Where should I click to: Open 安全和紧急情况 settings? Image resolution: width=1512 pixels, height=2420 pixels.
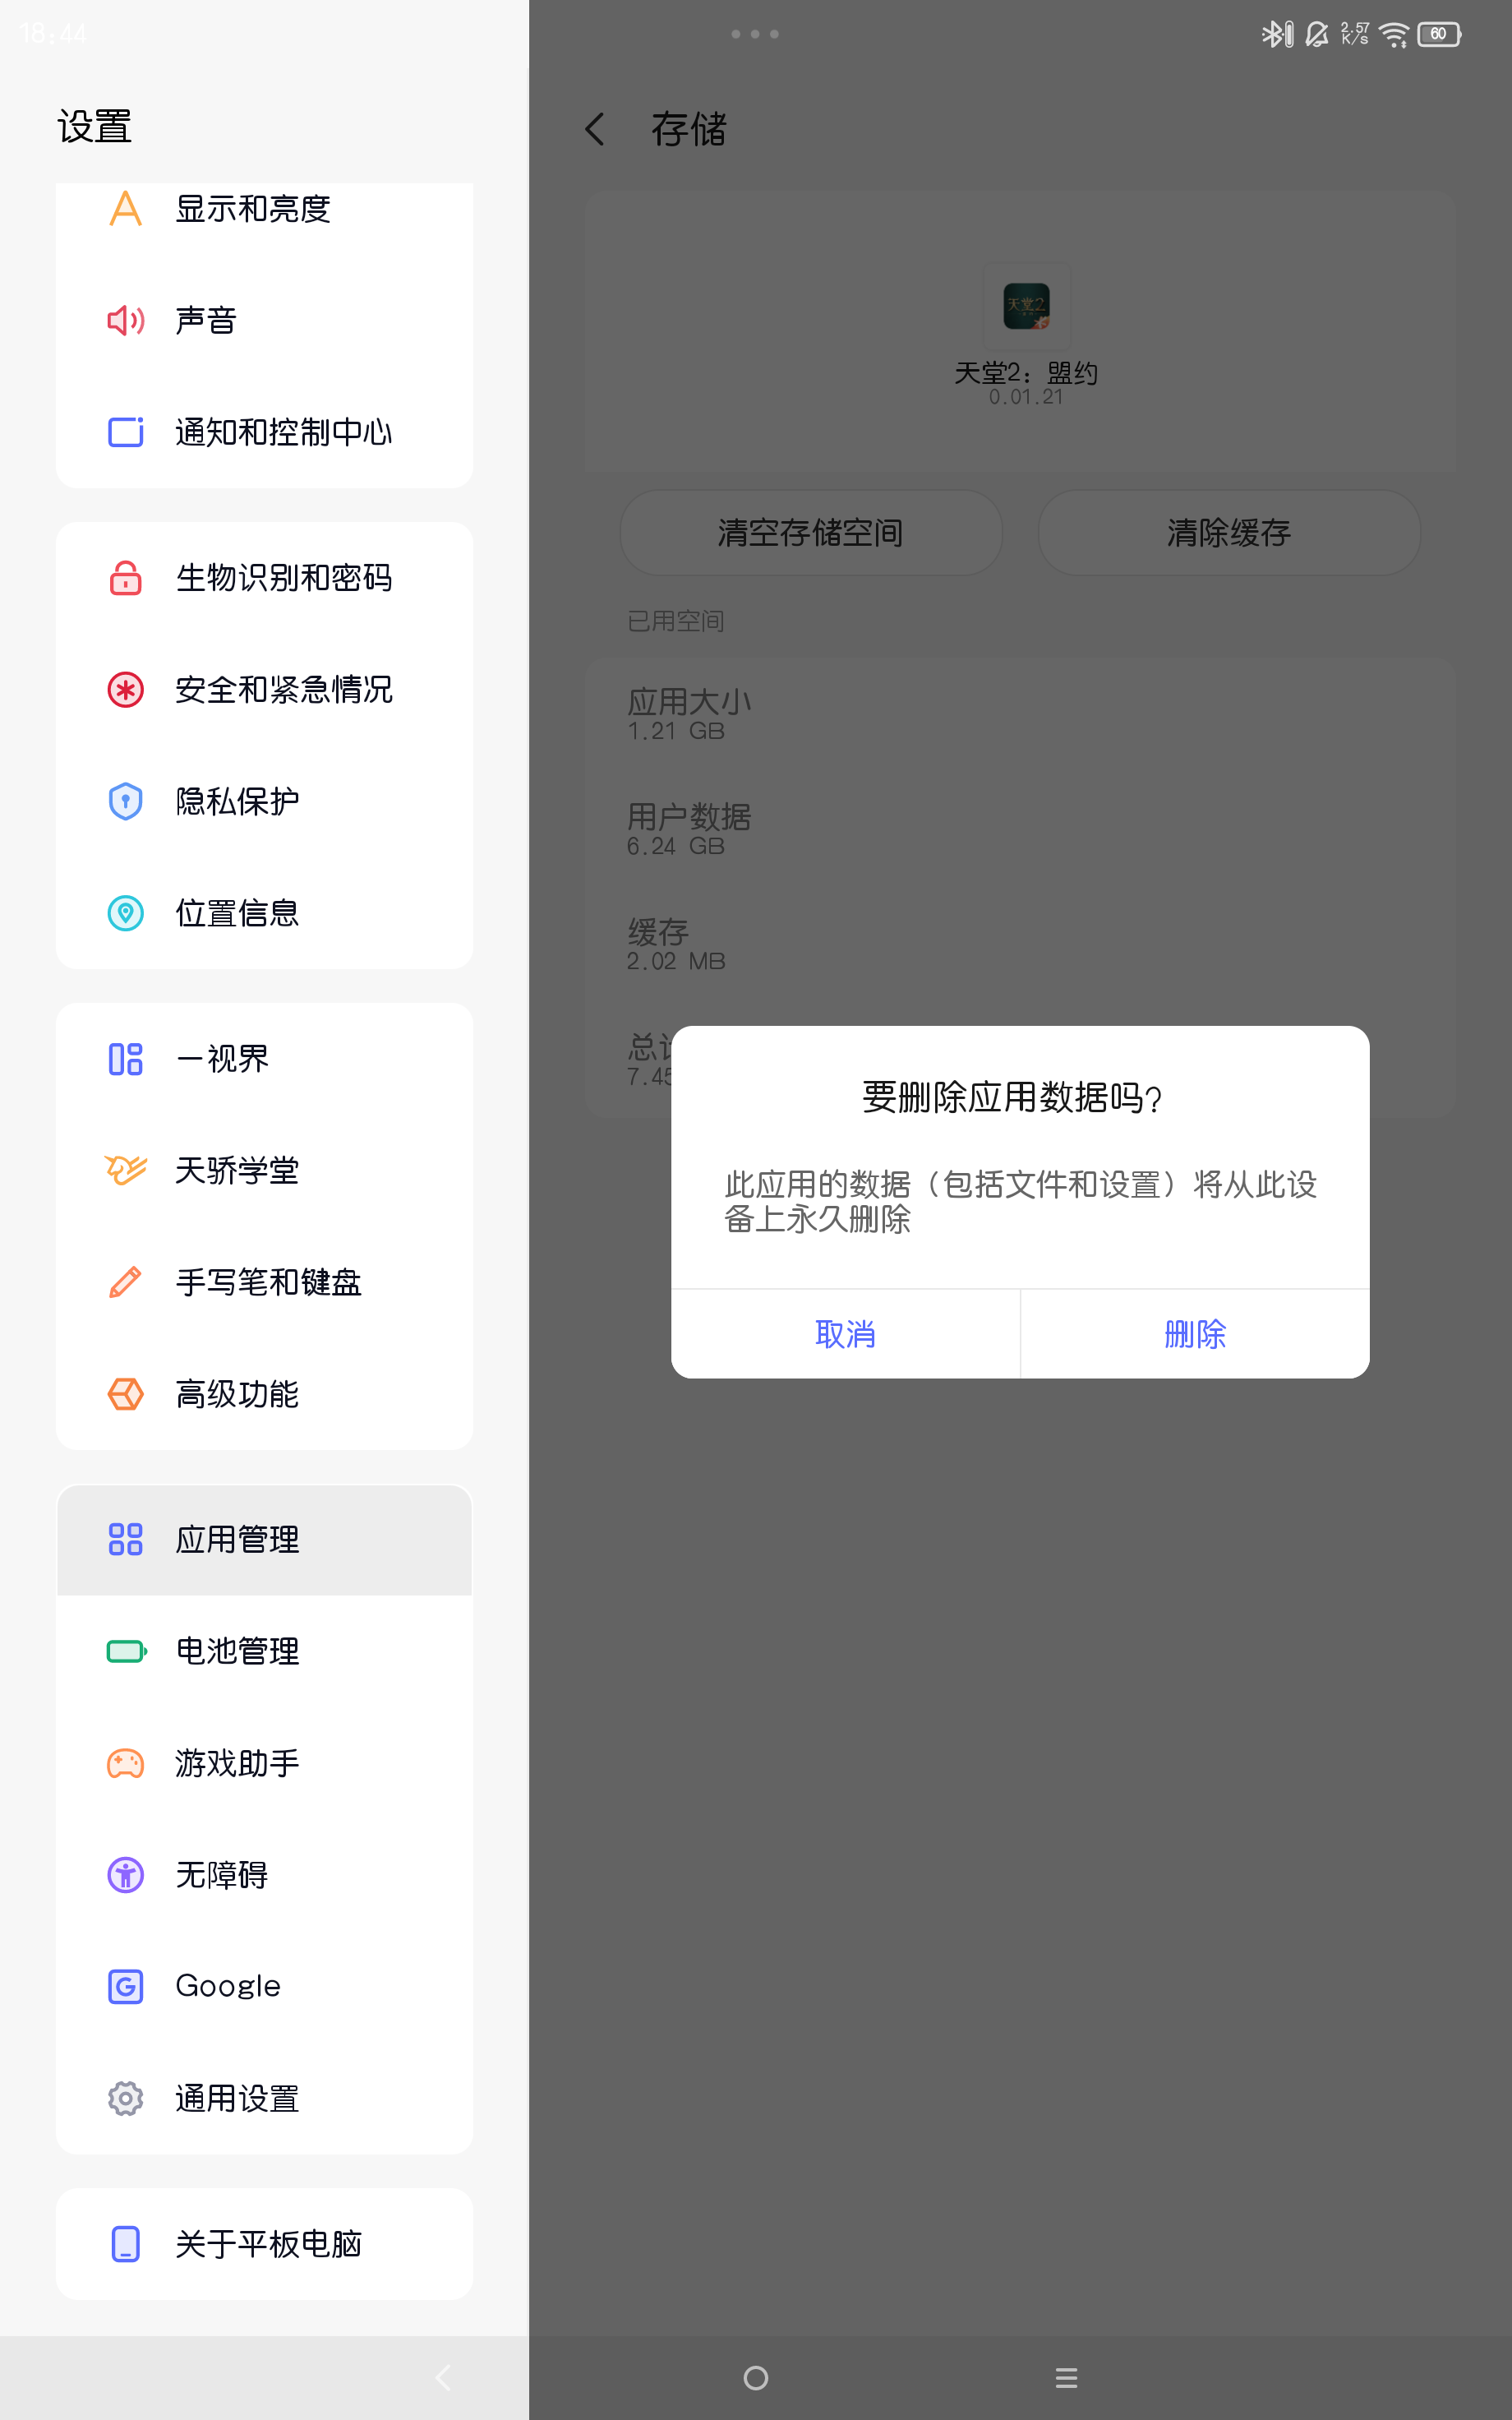pyautogui.click(x=264, y=690)
